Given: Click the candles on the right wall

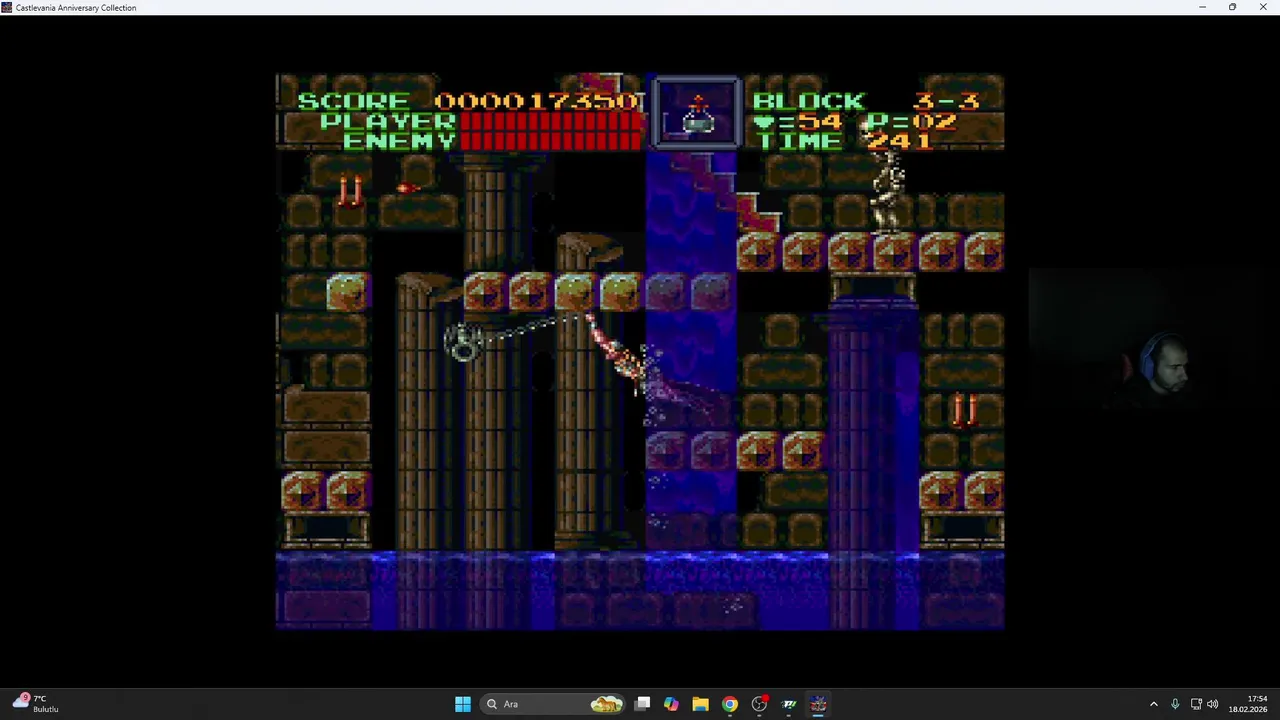Looking at the screenshot, I should coord(964,409).
